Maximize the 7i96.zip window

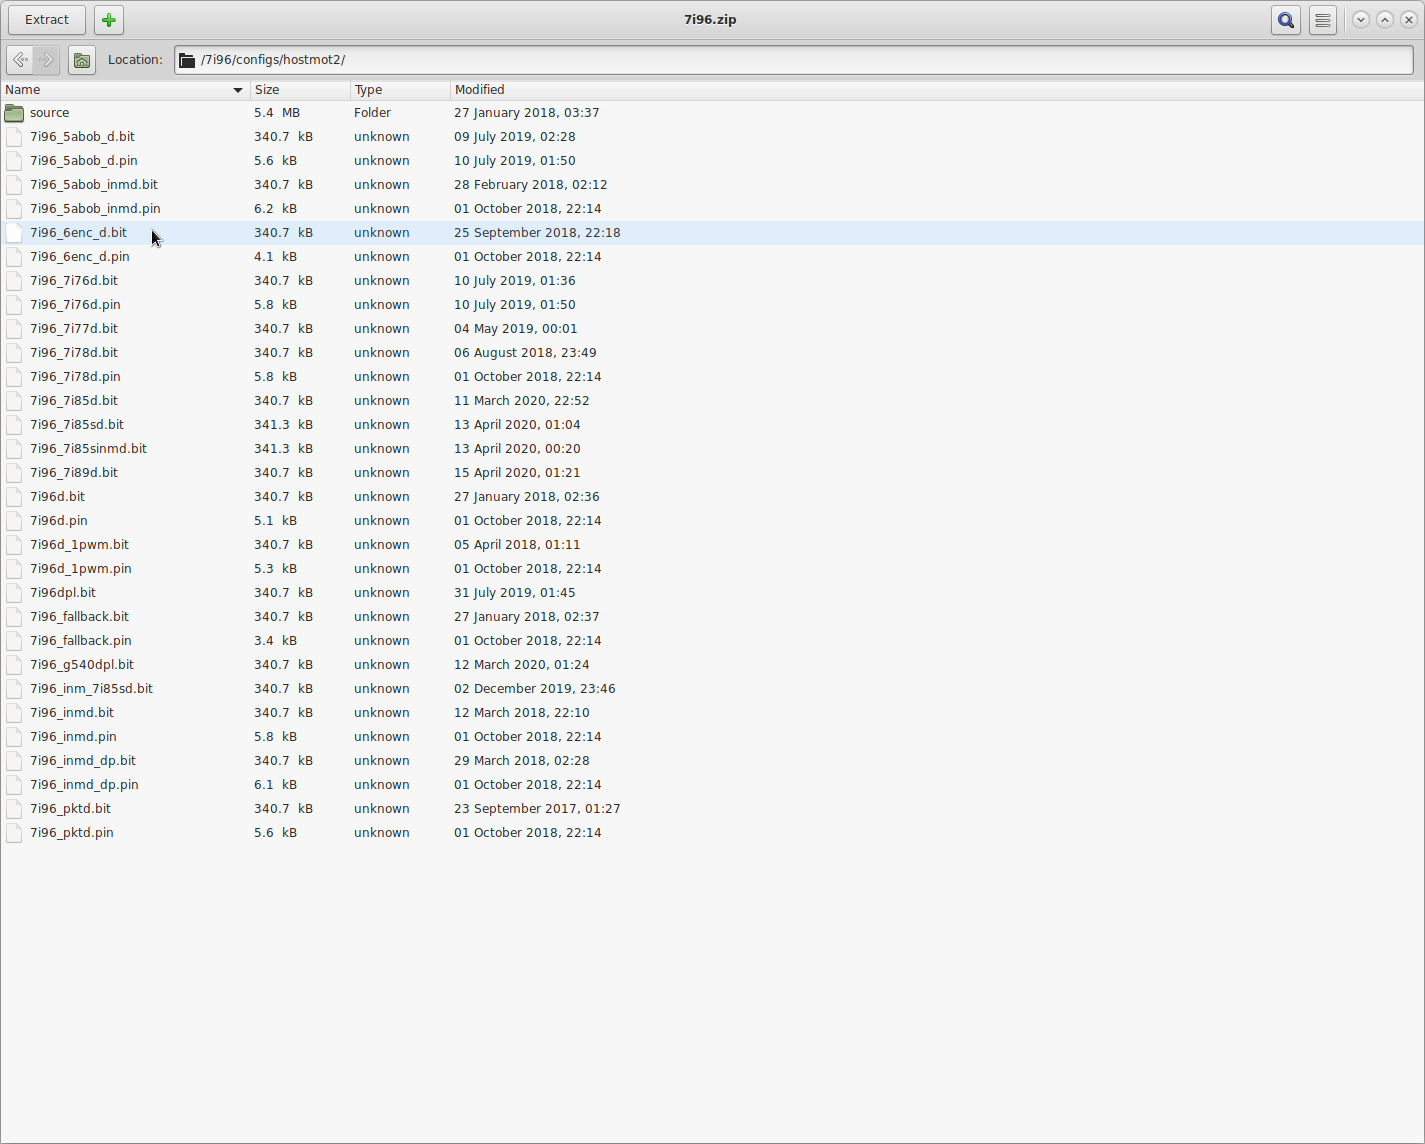[1385, 20]
